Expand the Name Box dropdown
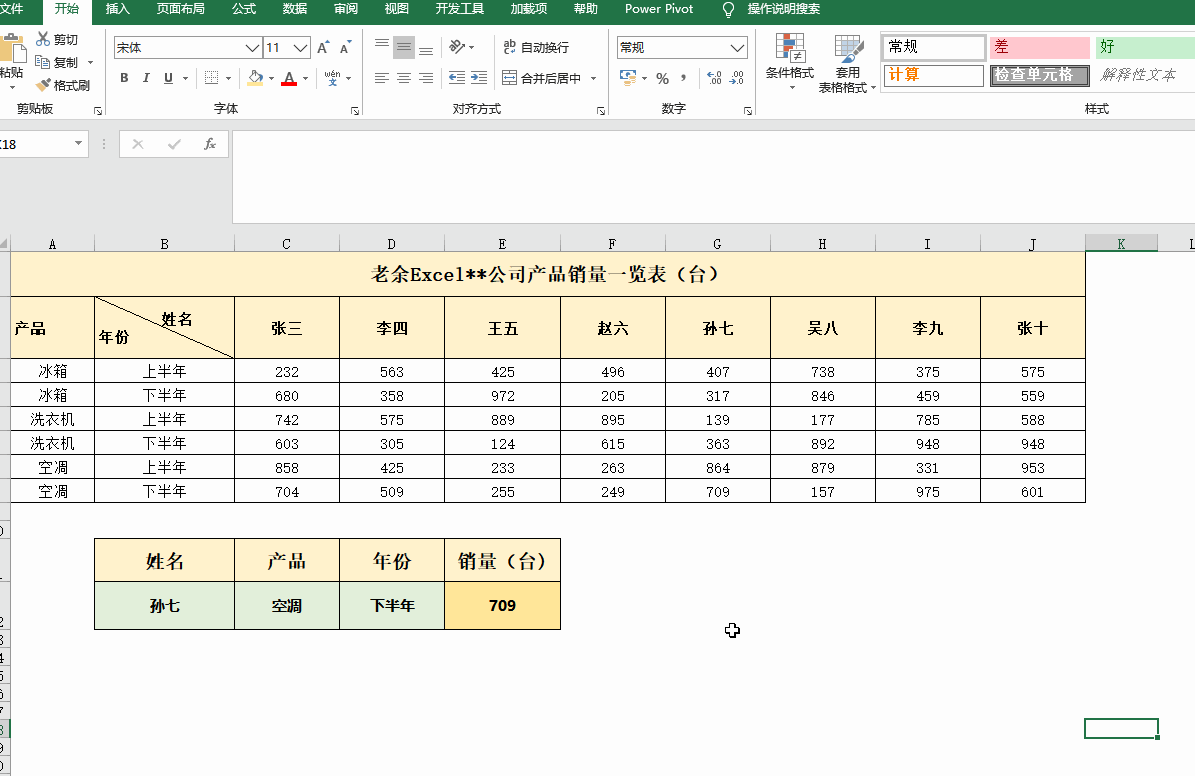This screenshot has height=776, width=1195. click(78, 143)
